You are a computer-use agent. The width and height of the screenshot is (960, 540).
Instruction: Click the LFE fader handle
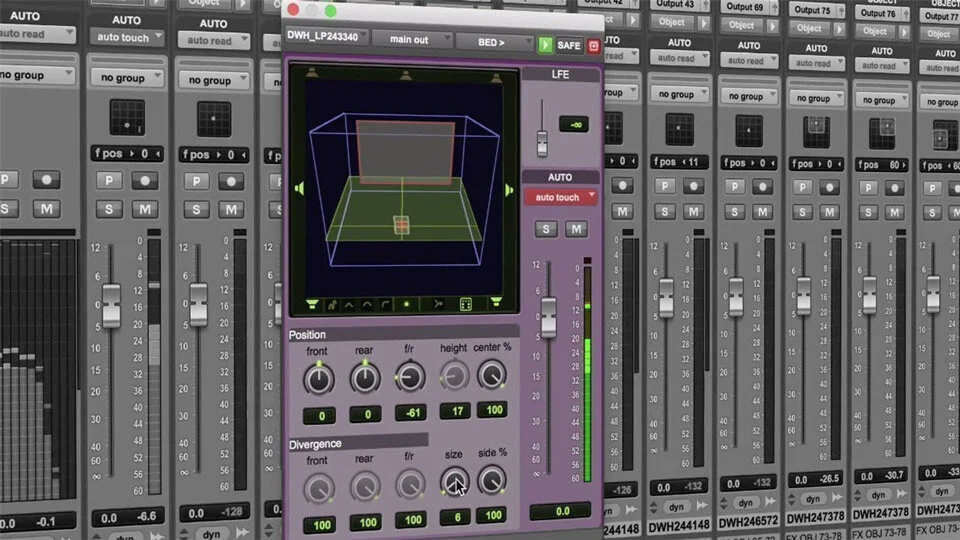(542, 144)
